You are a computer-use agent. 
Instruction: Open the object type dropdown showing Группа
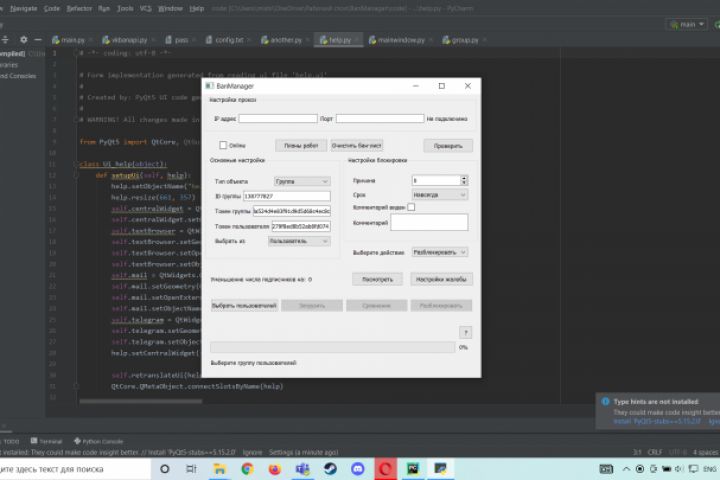[x=302, y=181]
